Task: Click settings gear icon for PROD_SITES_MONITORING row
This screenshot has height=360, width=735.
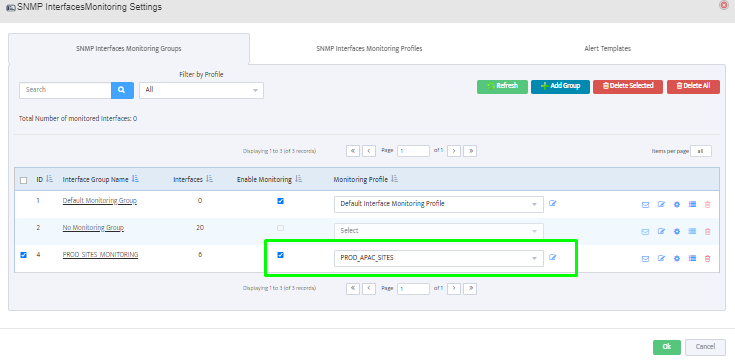Action: (676, 258)
